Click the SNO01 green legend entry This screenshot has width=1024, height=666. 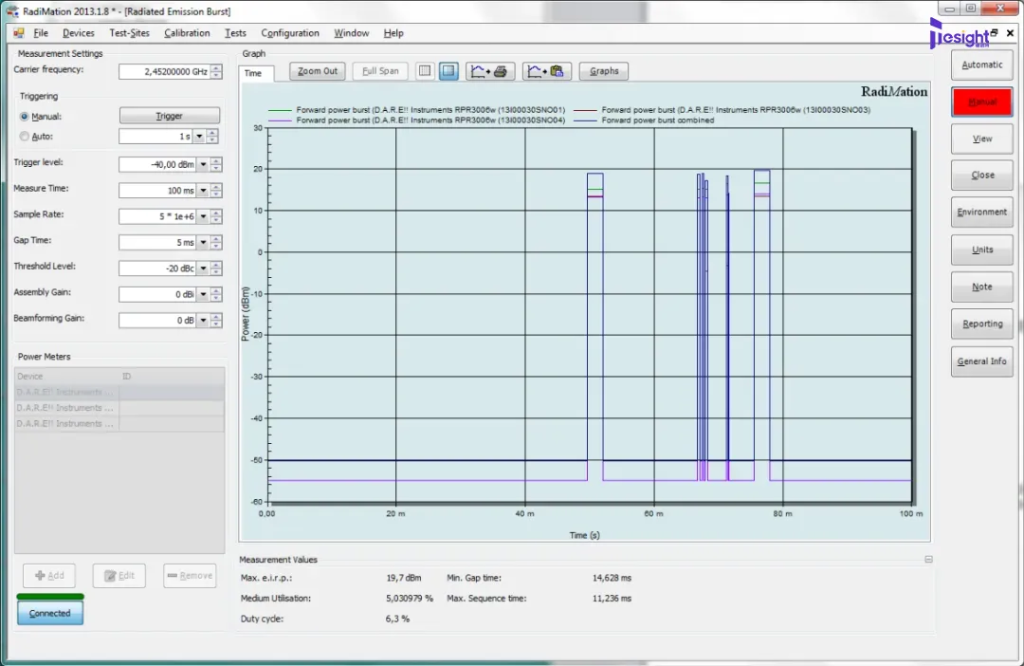tap(417, 110)
